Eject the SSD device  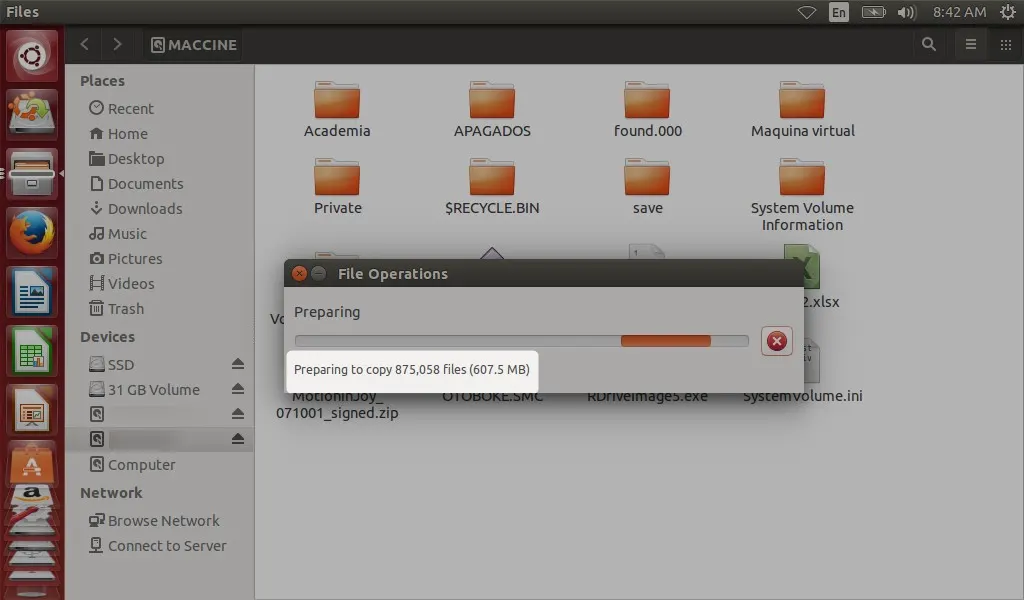tap(237, 364)
